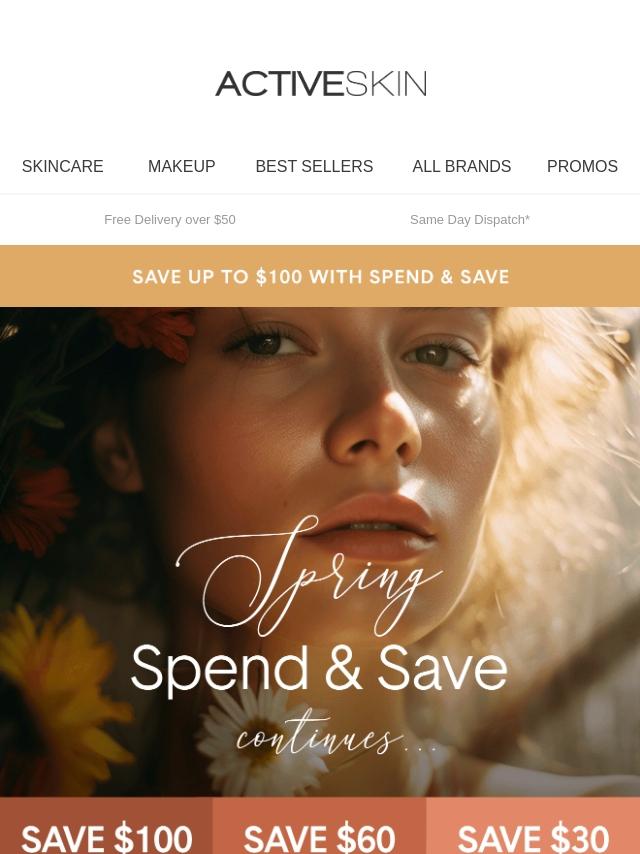Open the SKINCARE menu link
Screen dimensions: 640x854
click(63, 166)
